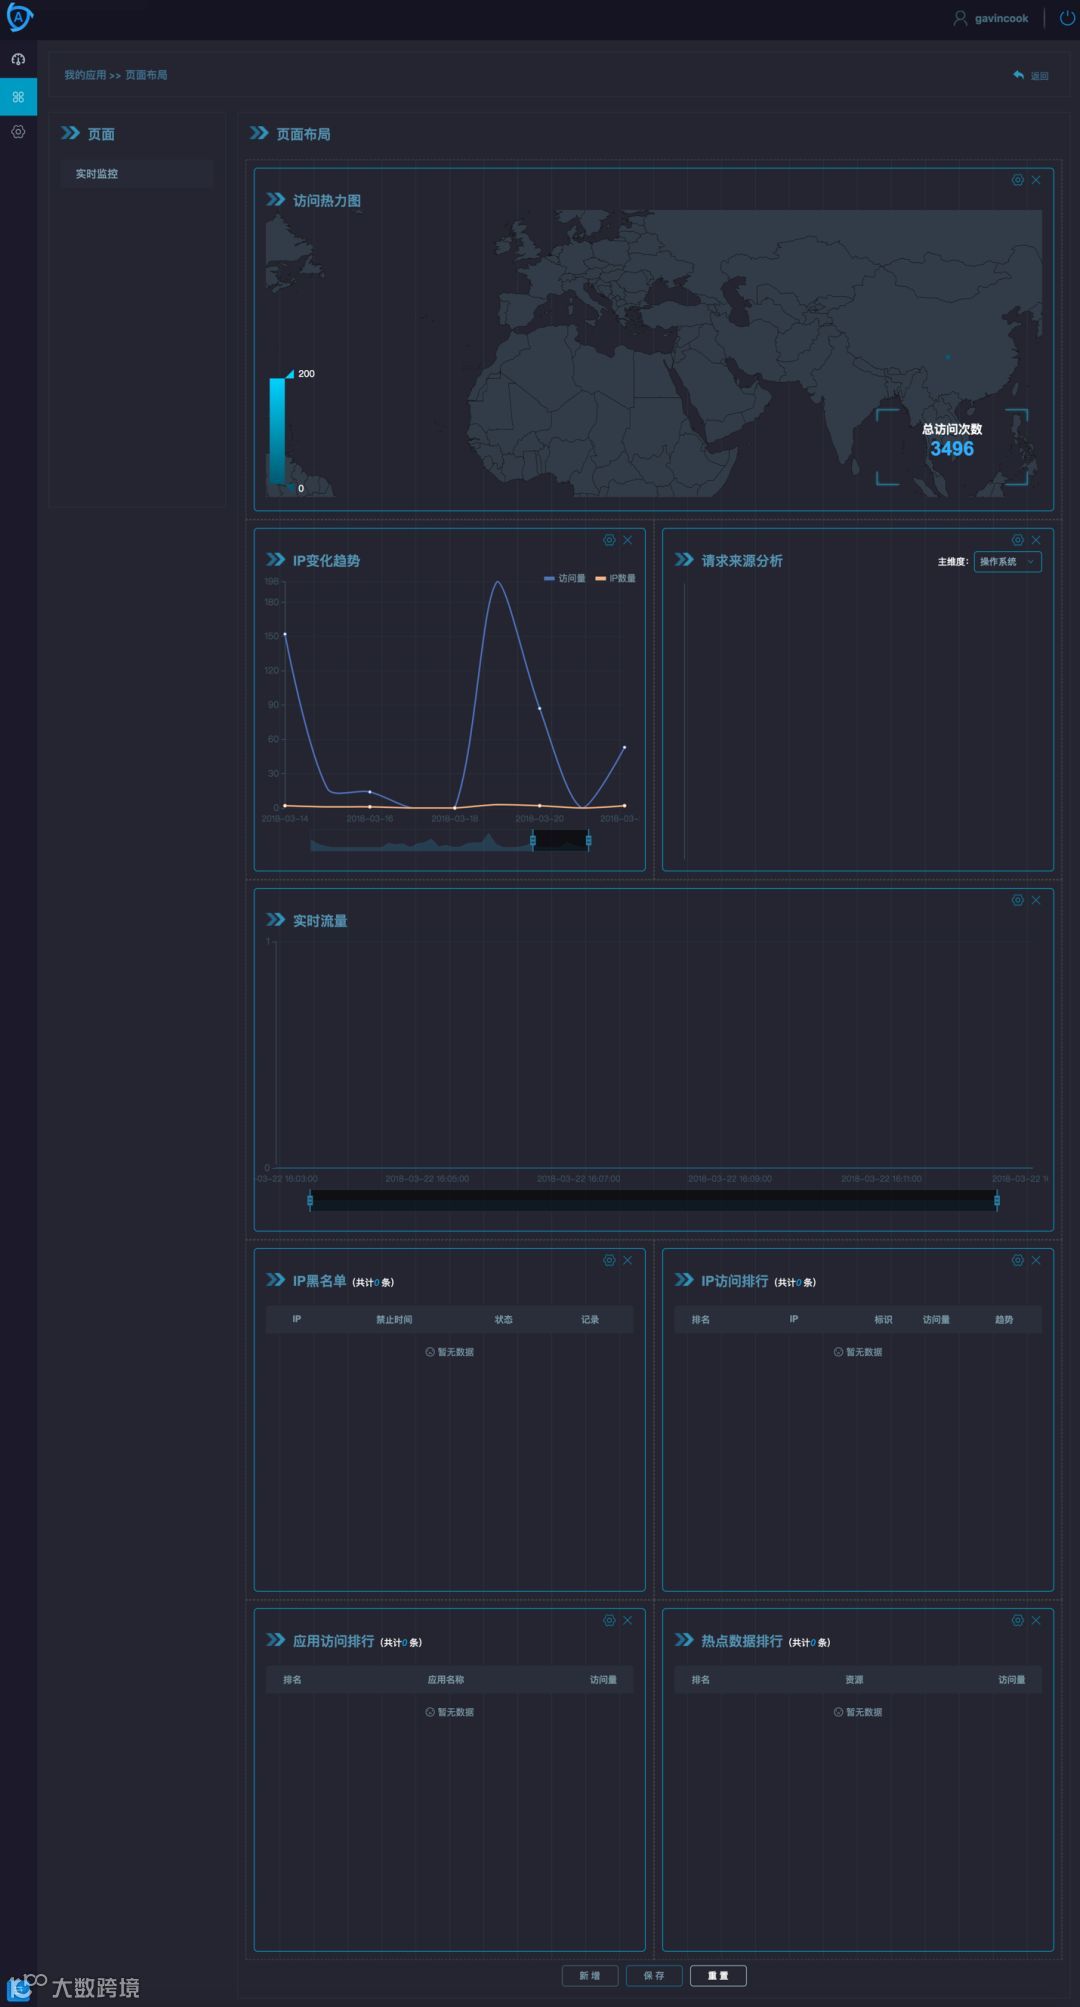
Task: Close the IP黑名单 panel
Action: [x=627, y=1260]
